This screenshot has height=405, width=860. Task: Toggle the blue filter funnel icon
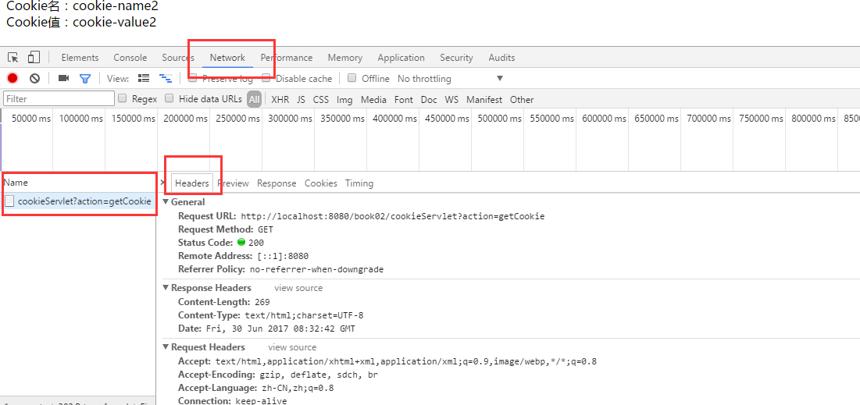(x=85, y=78)
